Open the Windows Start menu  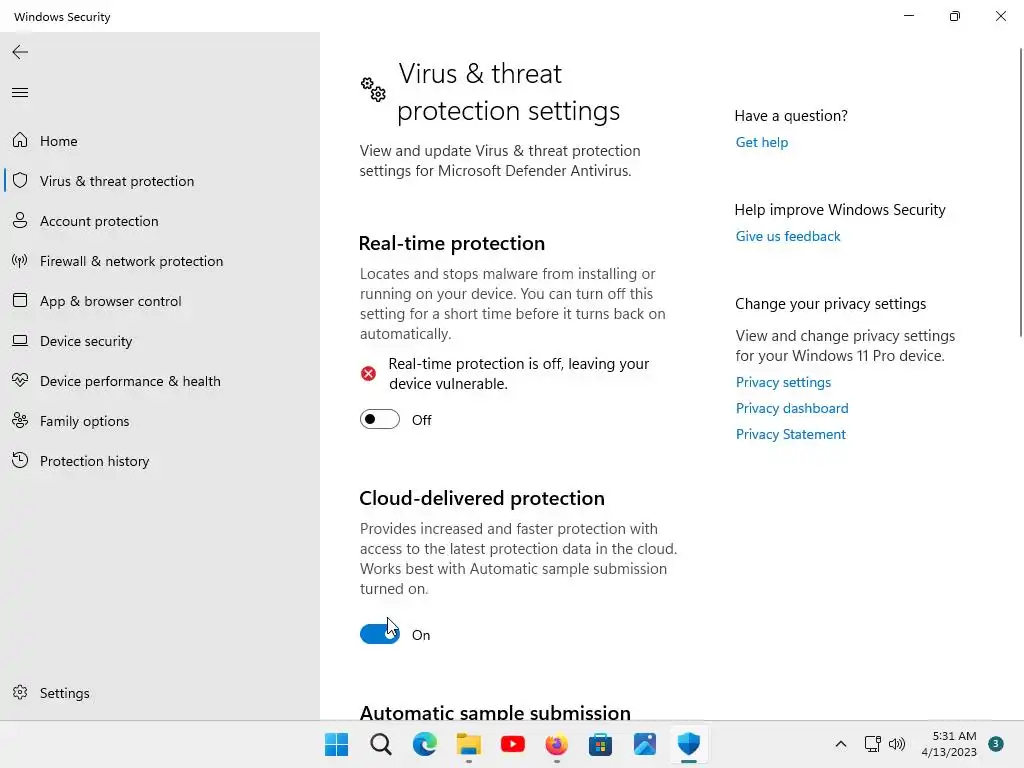[337, 744]
